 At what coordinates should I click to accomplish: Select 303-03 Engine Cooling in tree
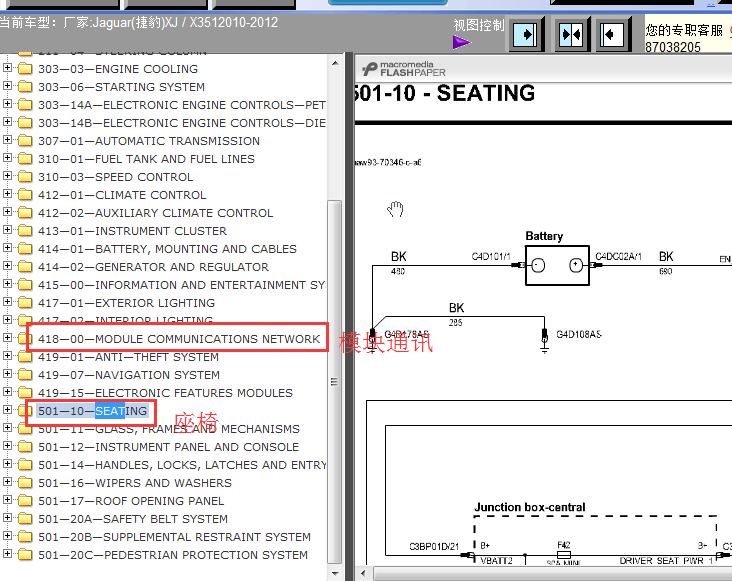point(118,69)
